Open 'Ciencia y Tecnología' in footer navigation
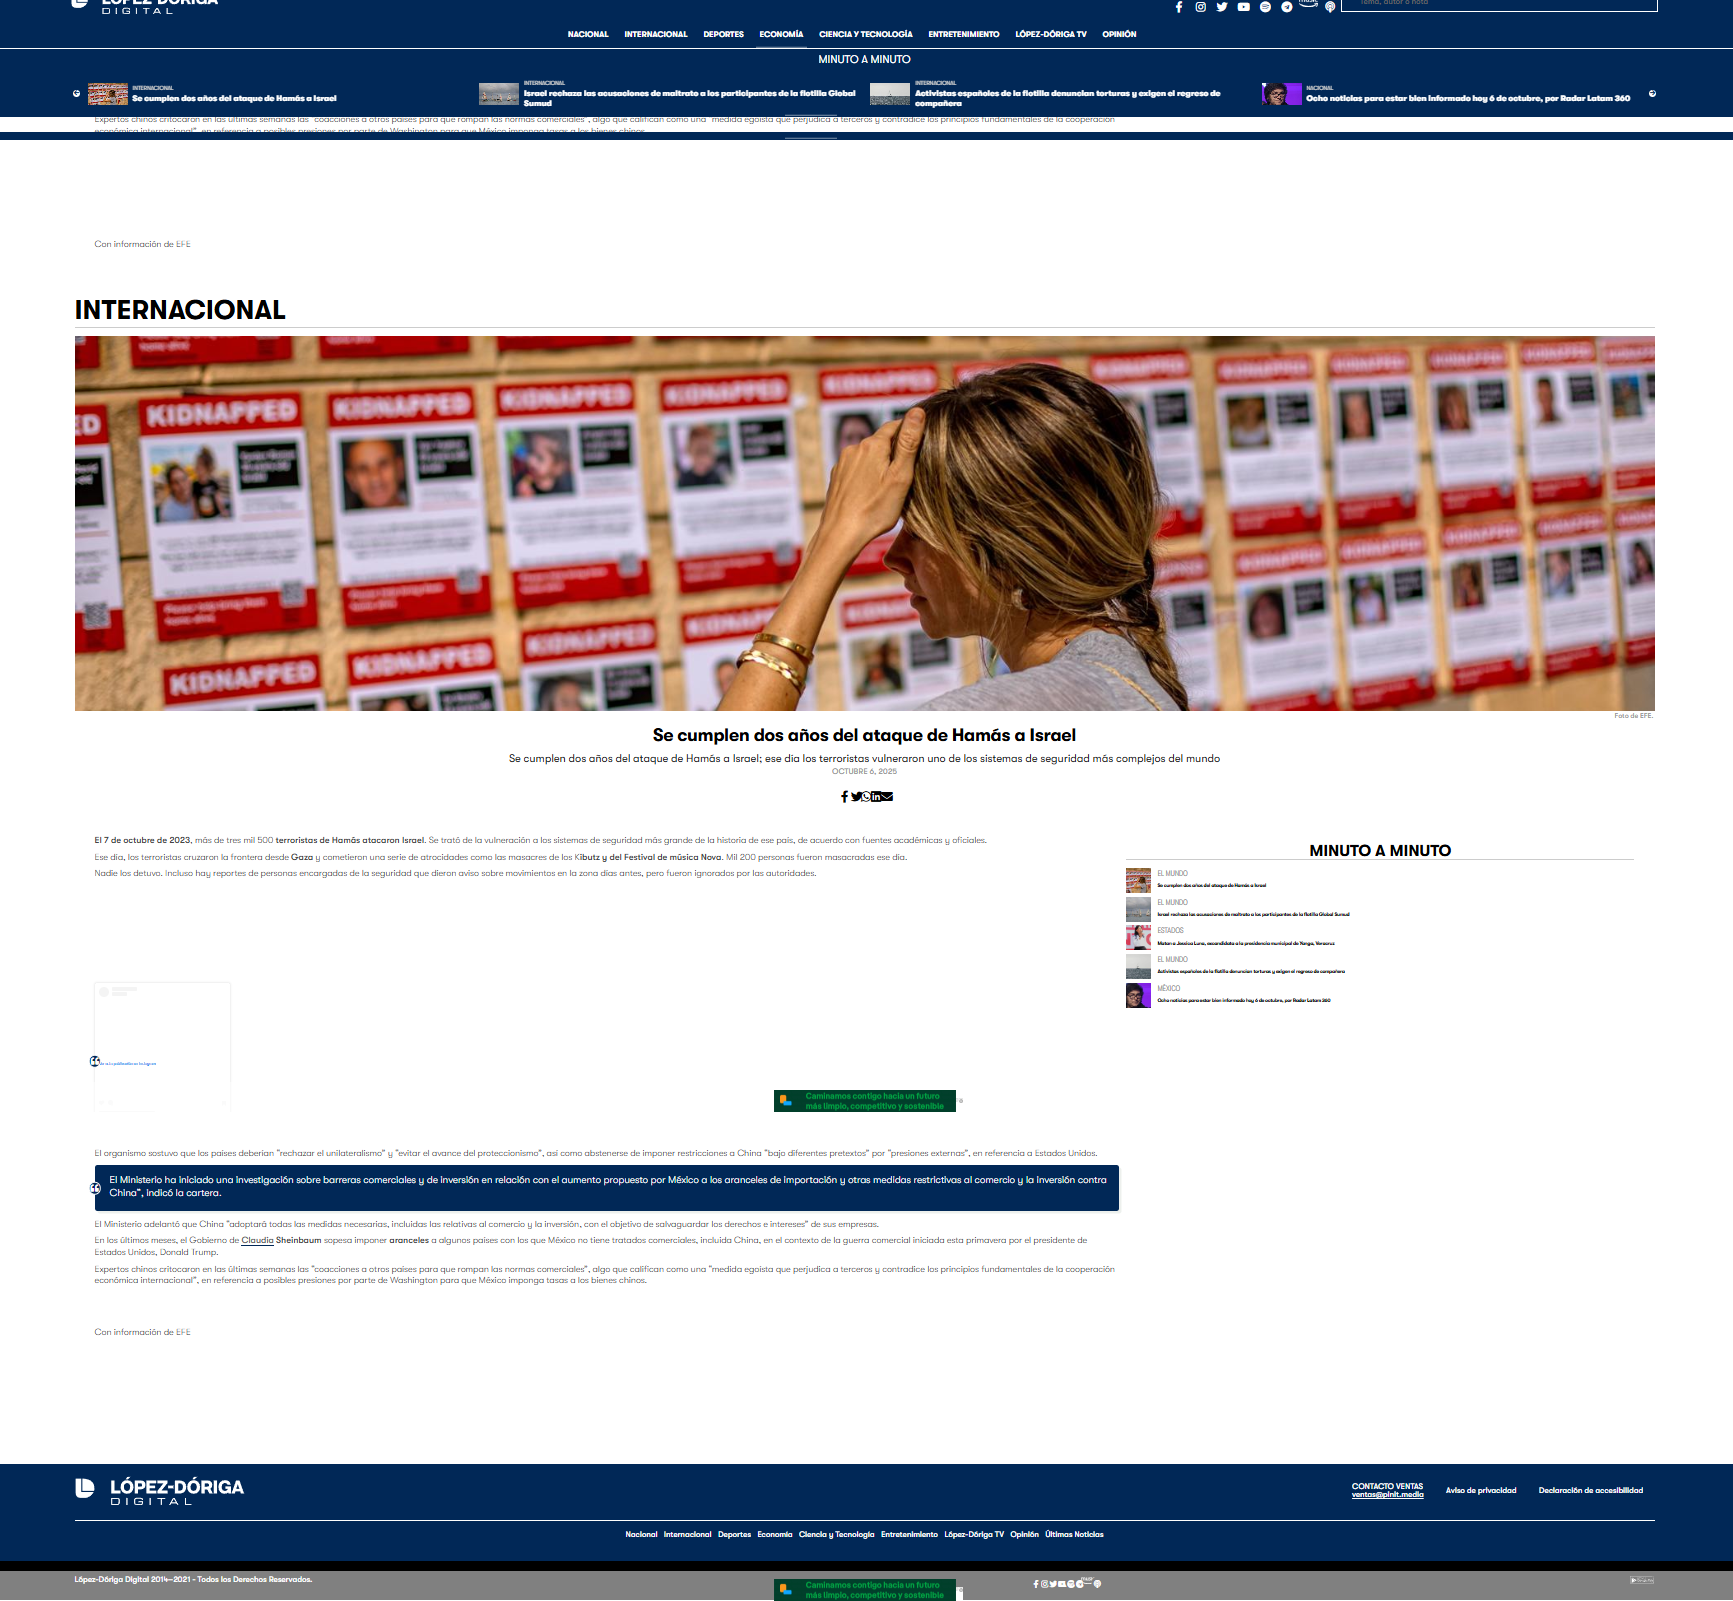Viewport: 1733px width, 1601px height. [x=837, y=1534]
